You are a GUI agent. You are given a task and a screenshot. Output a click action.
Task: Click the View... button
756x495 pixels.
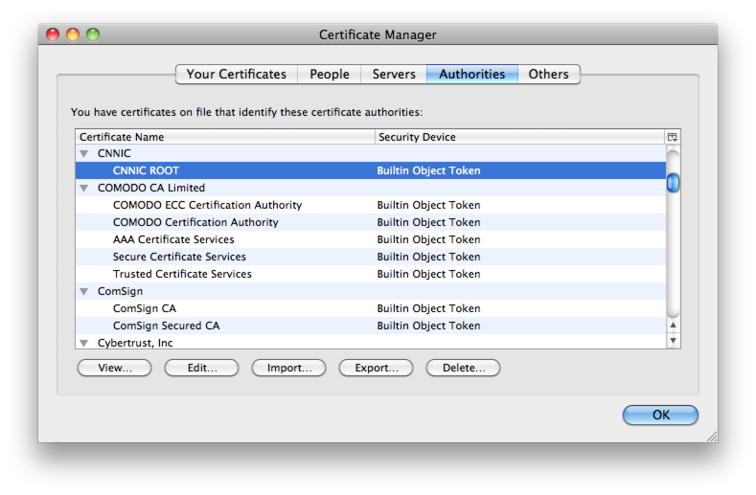(x=114, y=368)
